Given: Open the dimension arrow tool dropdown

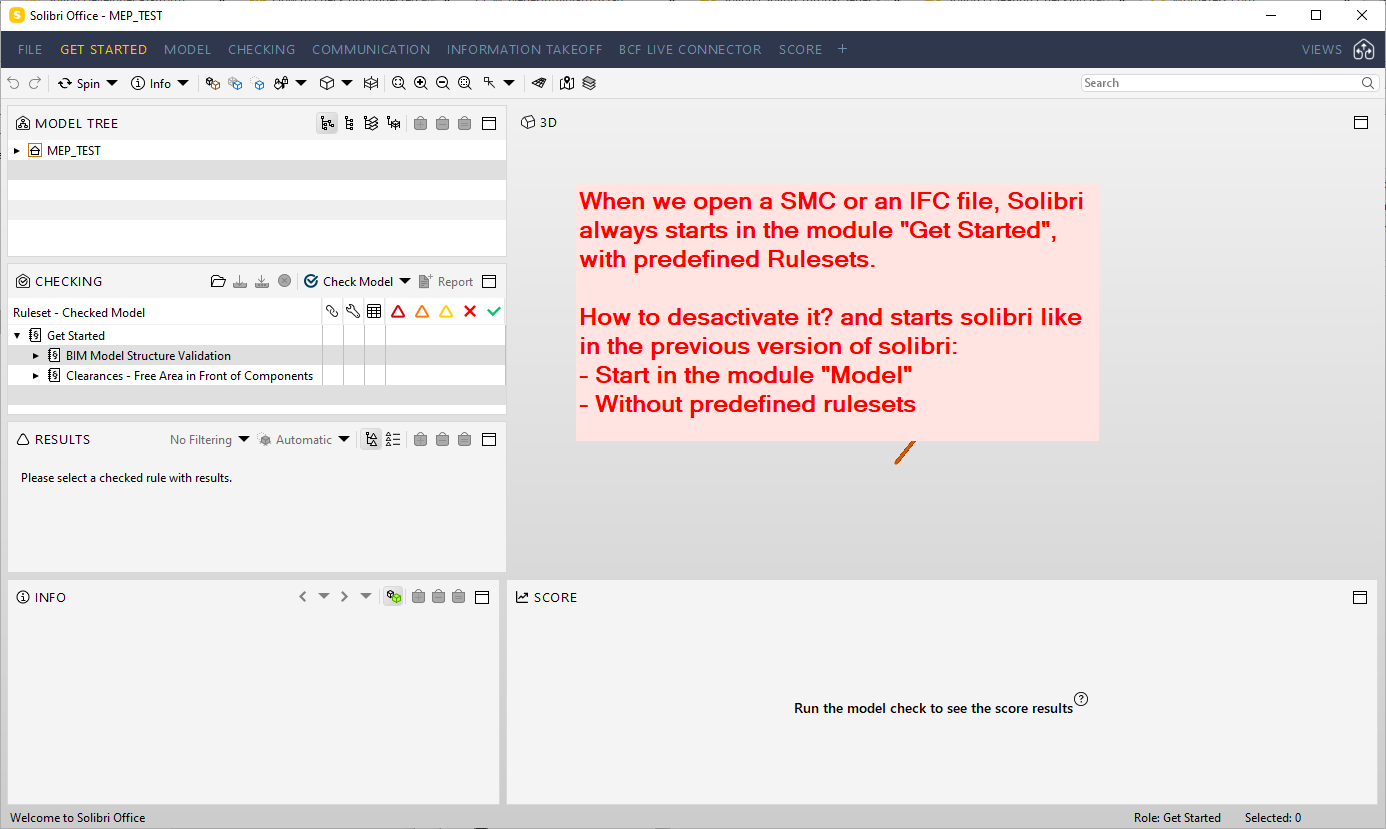Looking at the screenshot, I should click(x=509, y=84).
